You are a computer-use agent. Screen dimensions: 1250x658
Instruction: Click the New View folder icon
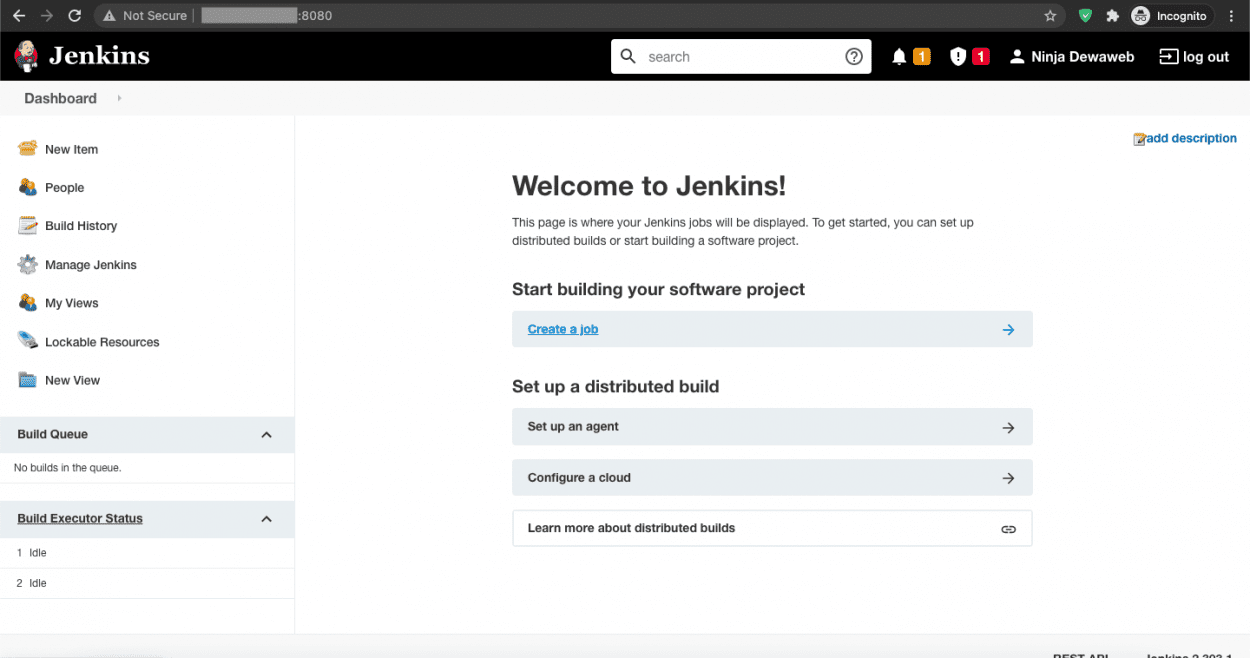(27, 380)
